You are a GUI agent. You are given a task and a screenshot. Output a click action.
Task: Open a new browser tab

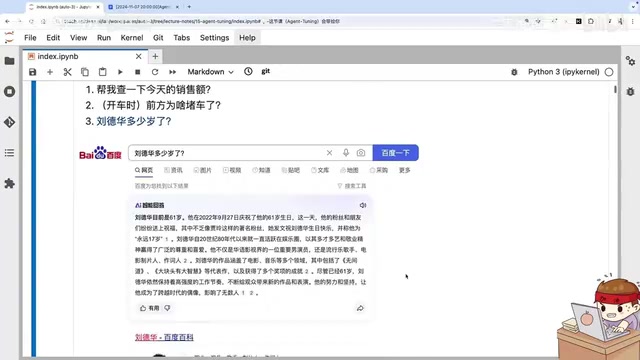click(x=189, y=7)
